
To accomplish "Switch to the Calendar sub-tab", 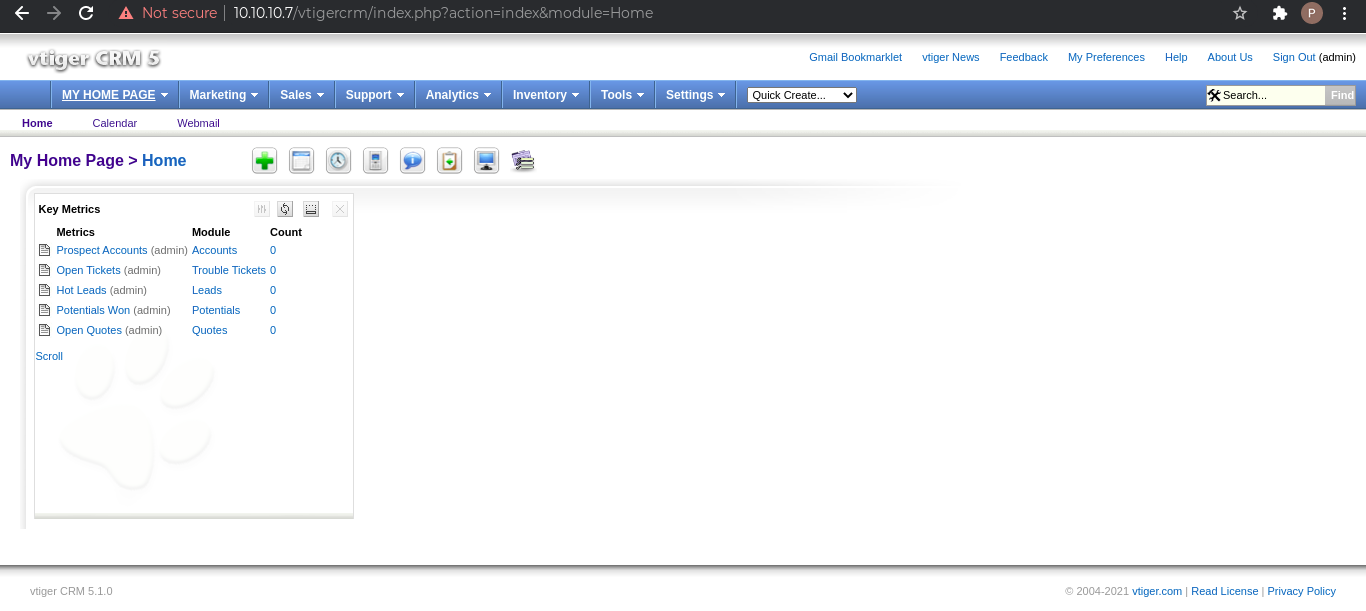I will click(x=115, y=123).
